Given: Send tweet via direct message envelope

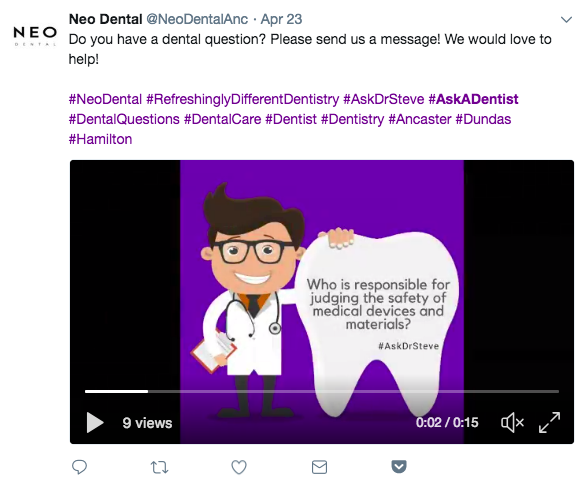Looking at the screenshot, I should tap(319, 467).
